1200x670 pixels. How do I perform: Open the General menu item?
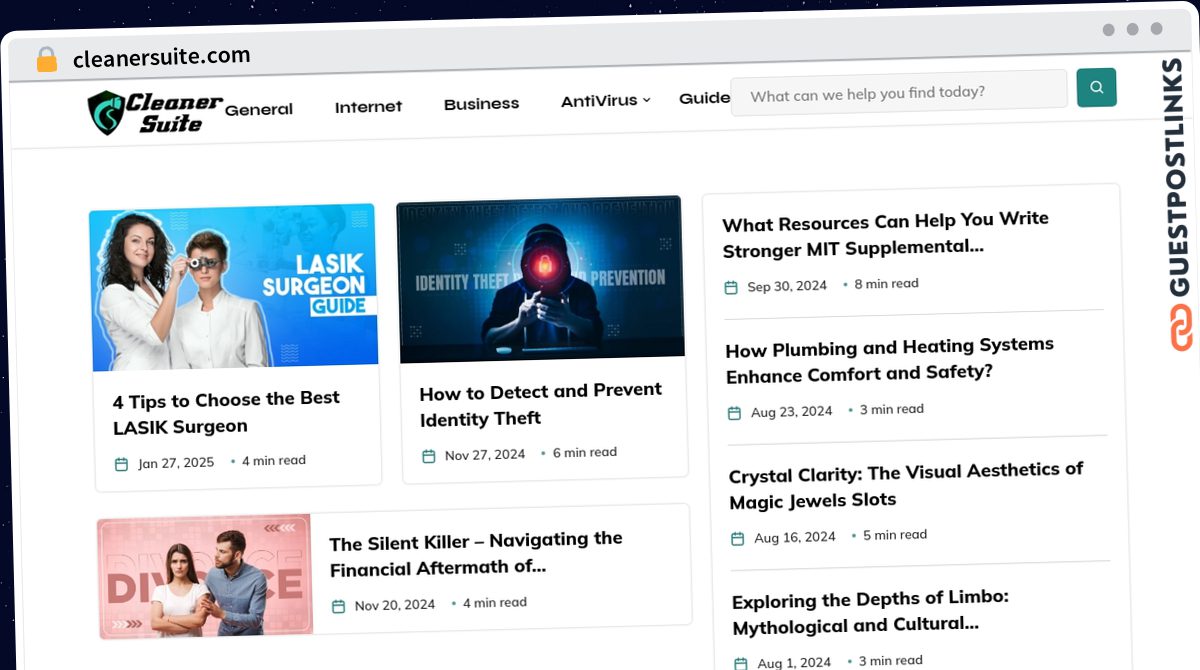tap(259, 109)
